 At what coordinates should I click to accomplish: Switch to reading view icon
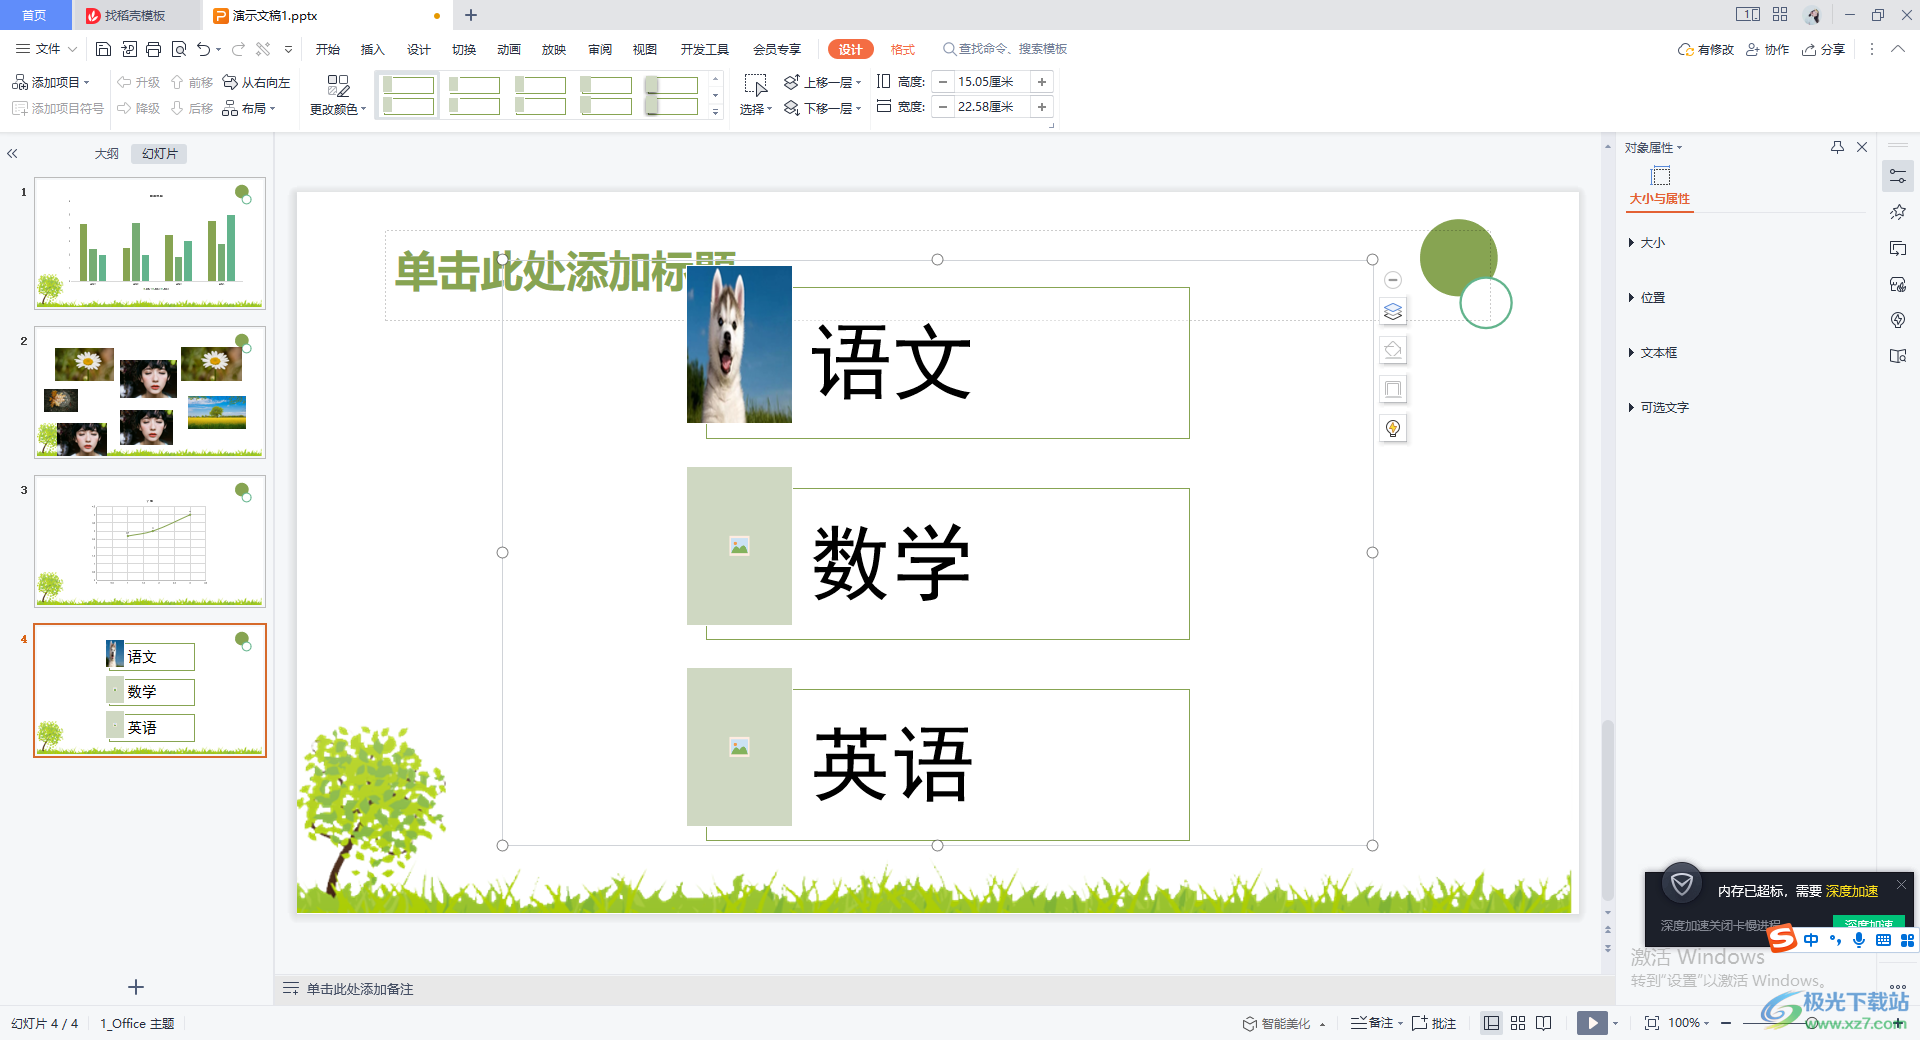point(1544,1023)
